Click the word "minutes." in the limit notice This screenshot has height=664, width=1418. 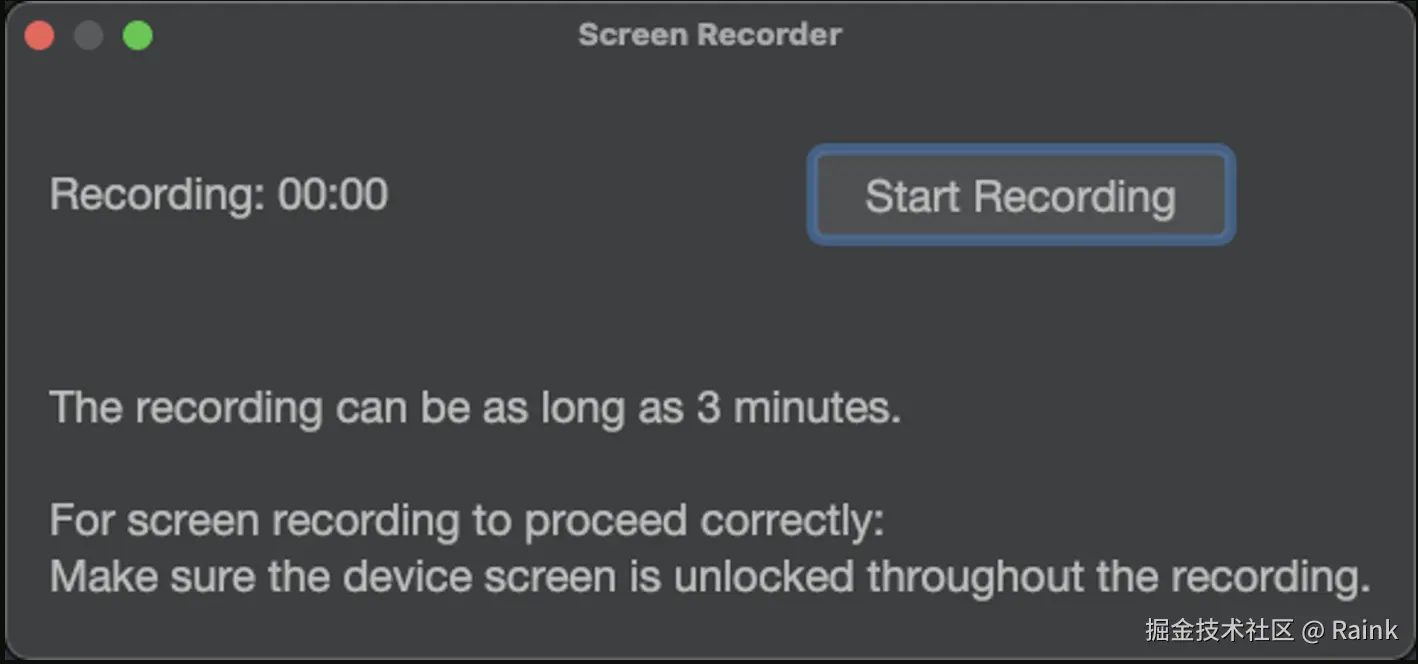(x=817, y=408)
